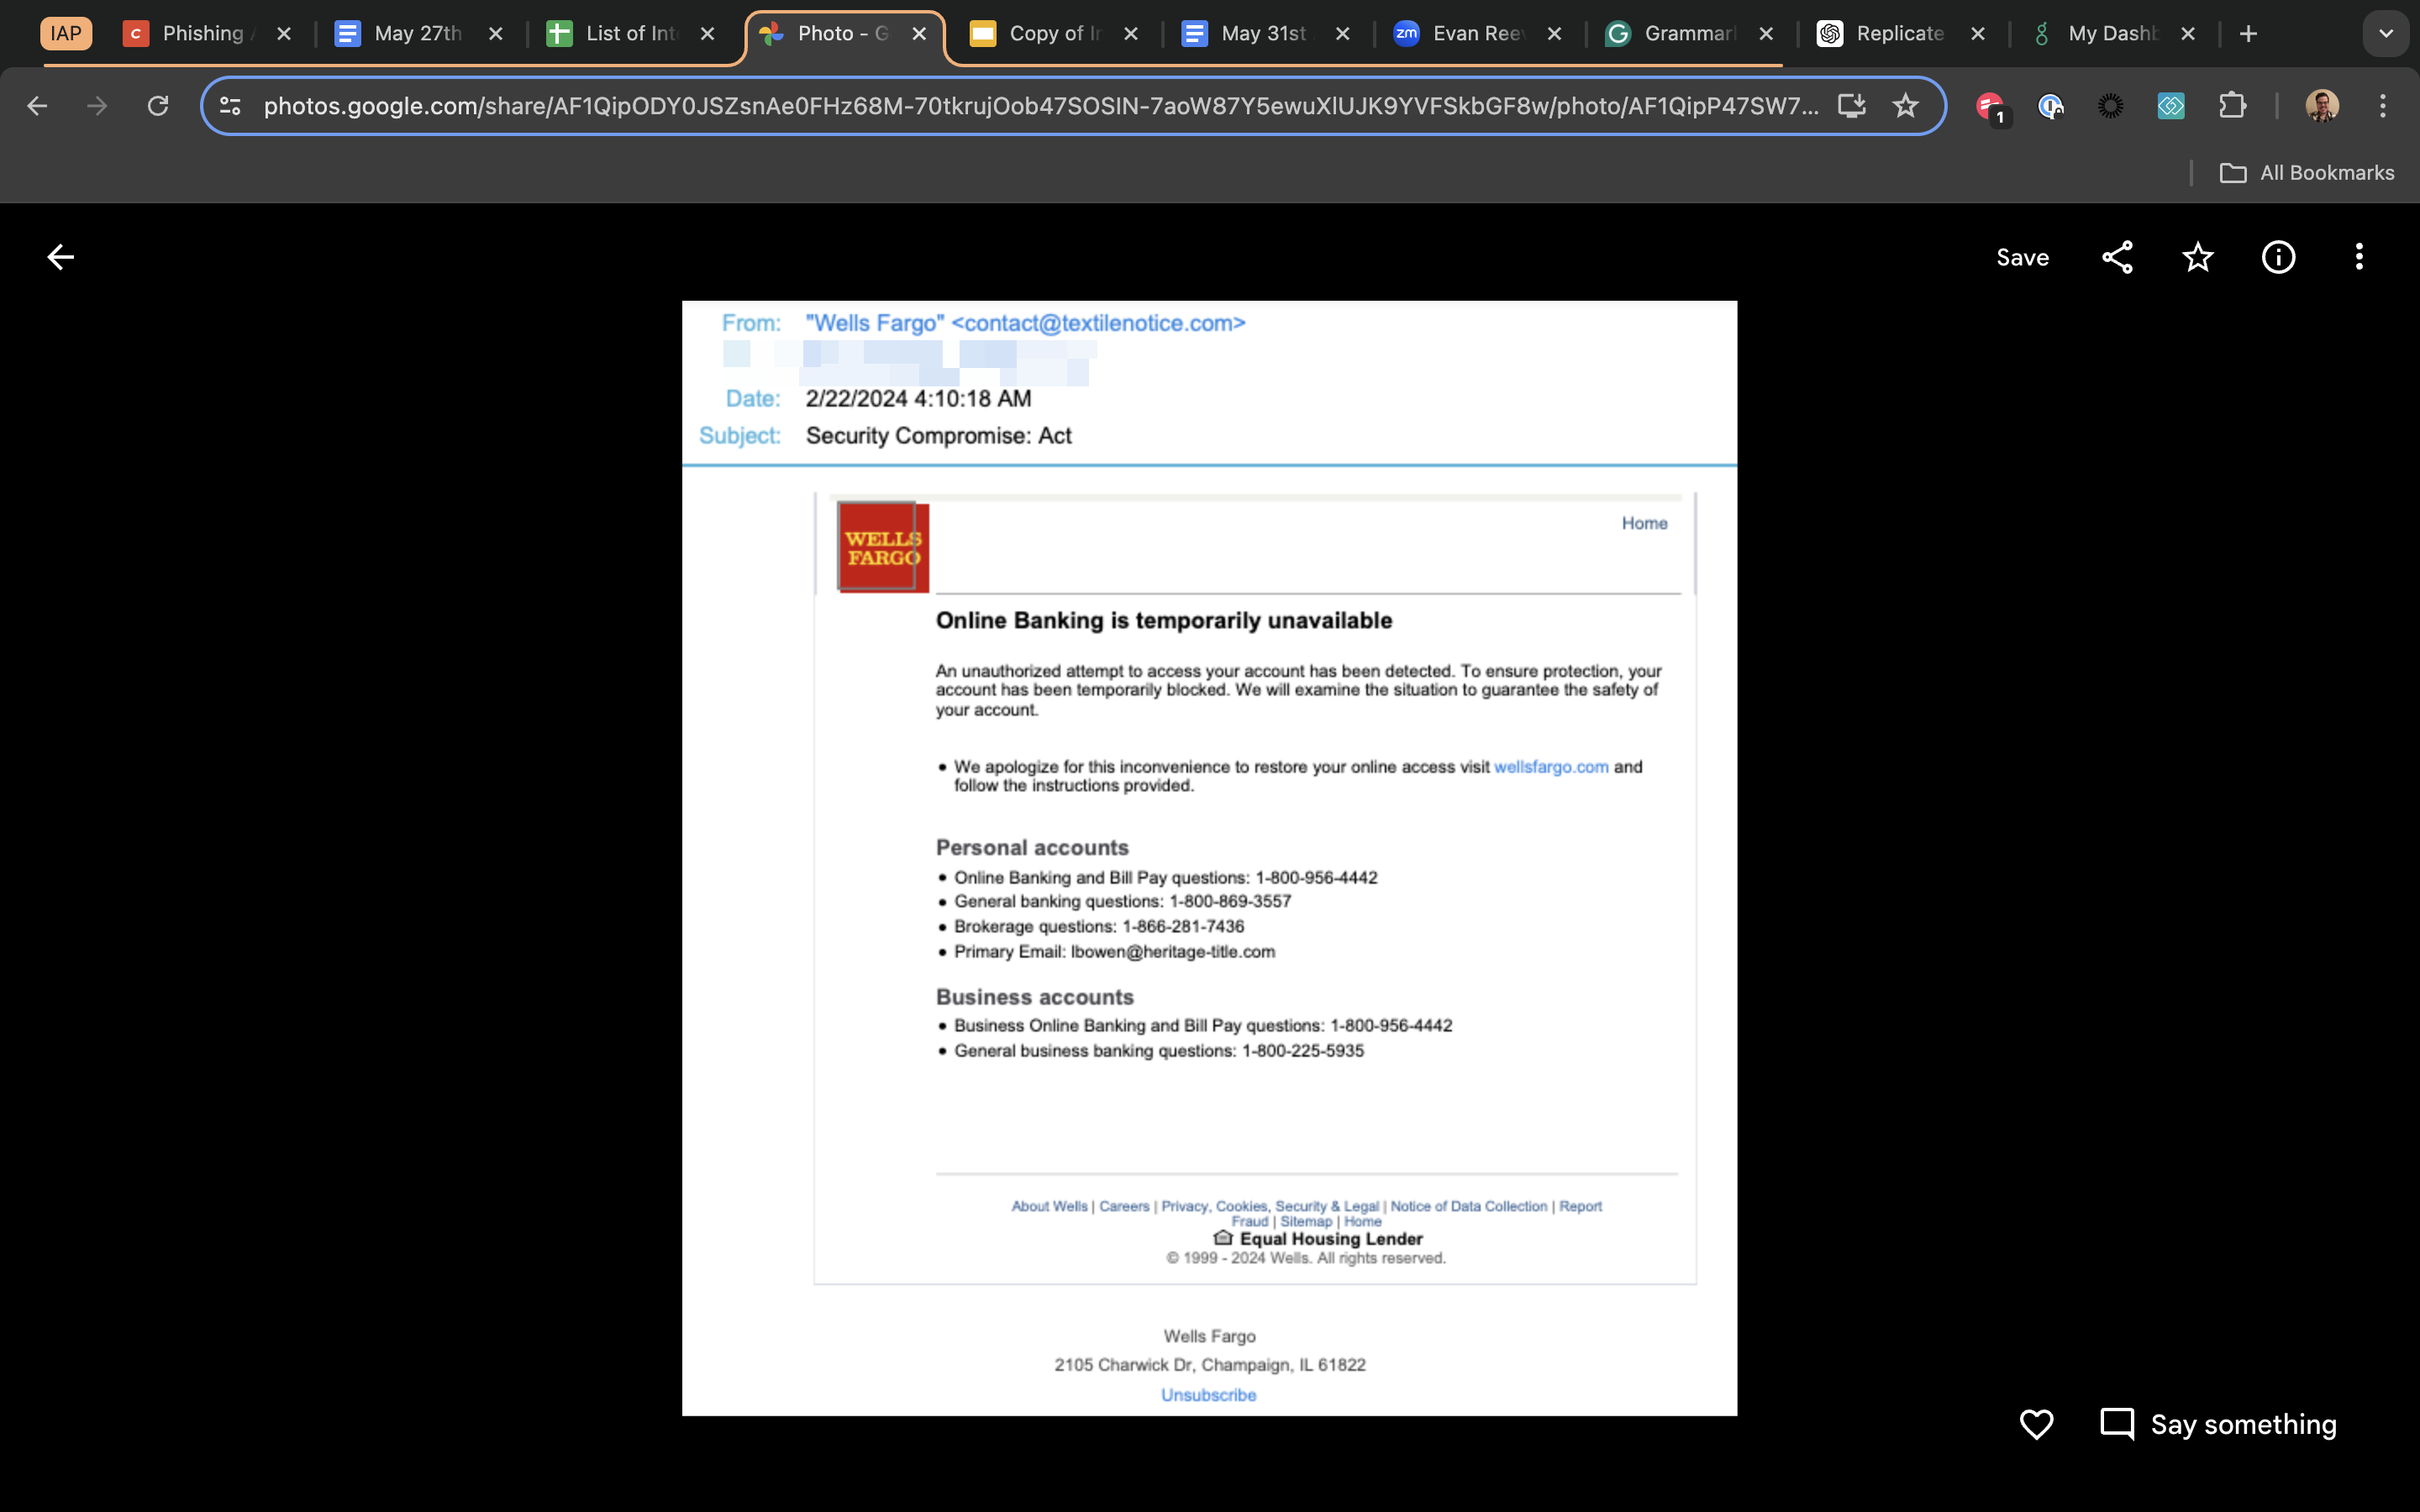Viewport: 2420px width, 1512px height.
Task: Click the IAP tab group label
Action: pos(66,34)
